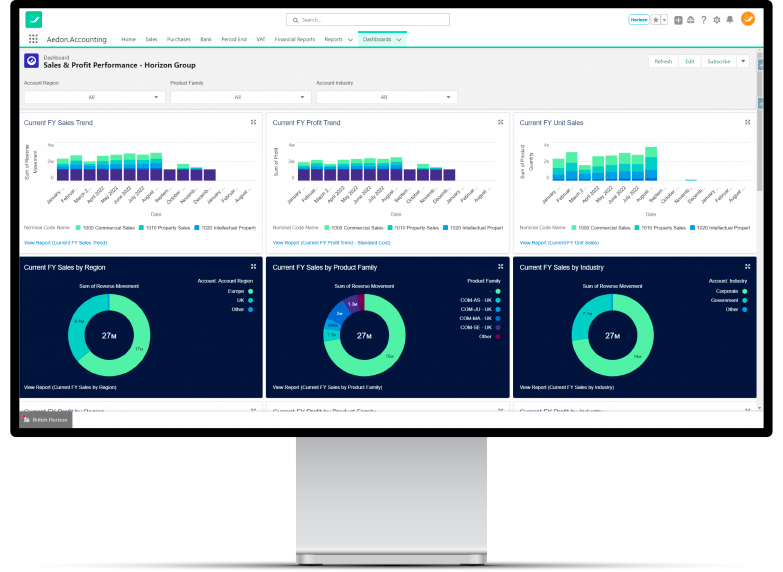The width and height of the screenshot is (783, 572).
Task: Open the more actions arrow beside Subscribe
Action: tap(743, 61)
